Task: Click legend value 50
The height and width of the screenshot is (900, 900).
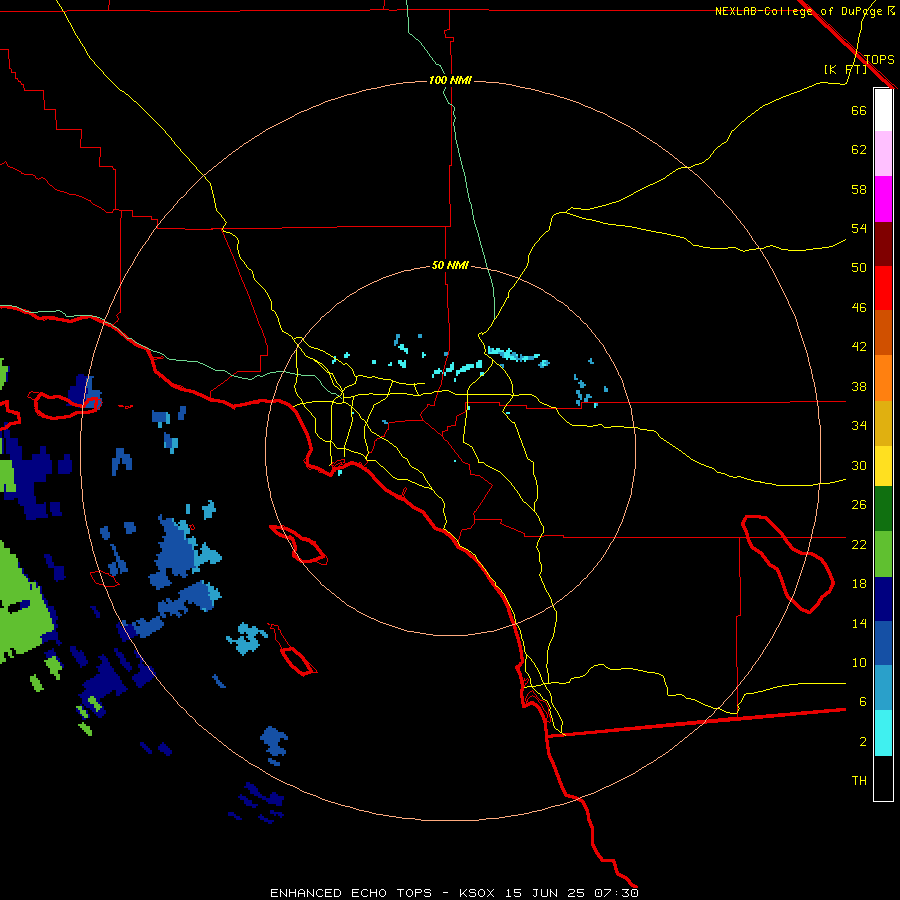Action: tap(859, 268)
